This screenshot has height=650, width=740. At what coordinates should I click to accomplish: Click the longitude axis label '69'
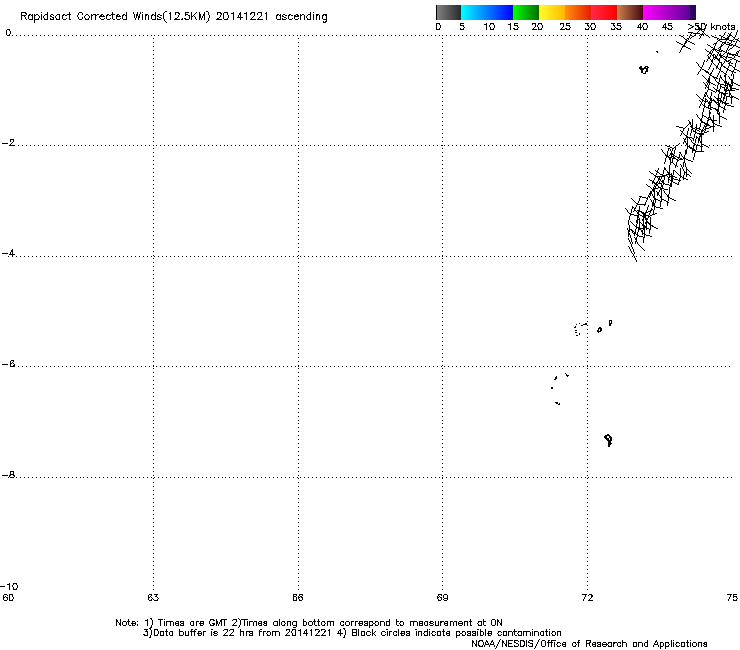[442, 598]
